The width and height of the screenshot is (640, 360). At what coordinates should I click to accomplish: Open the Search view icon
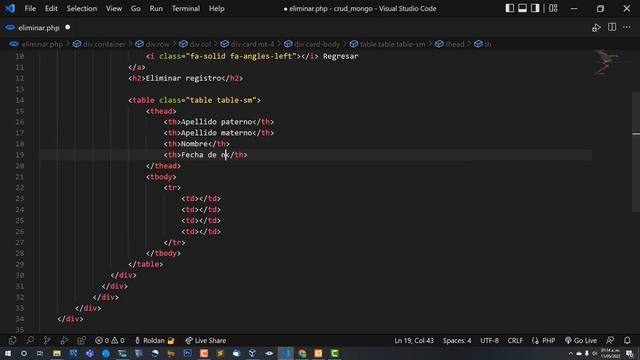click(30, 340)
